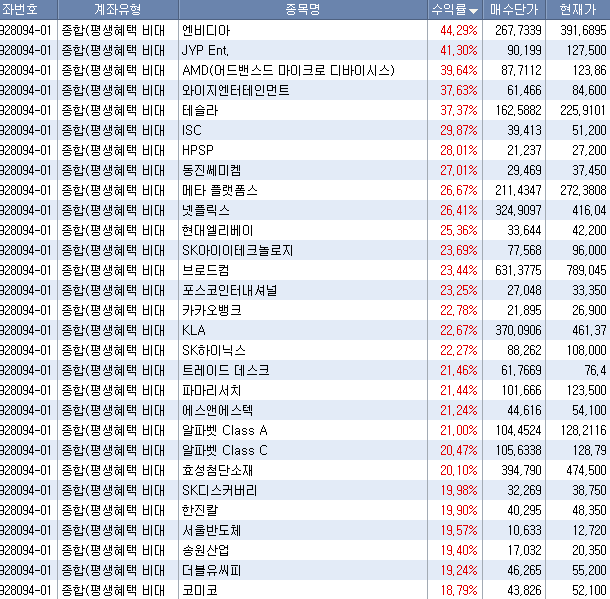This screenshot has height=599, width=610.
Task: Select the SK디스커버리 stock name
Action: pyautogui.click(x=220, y=490)
